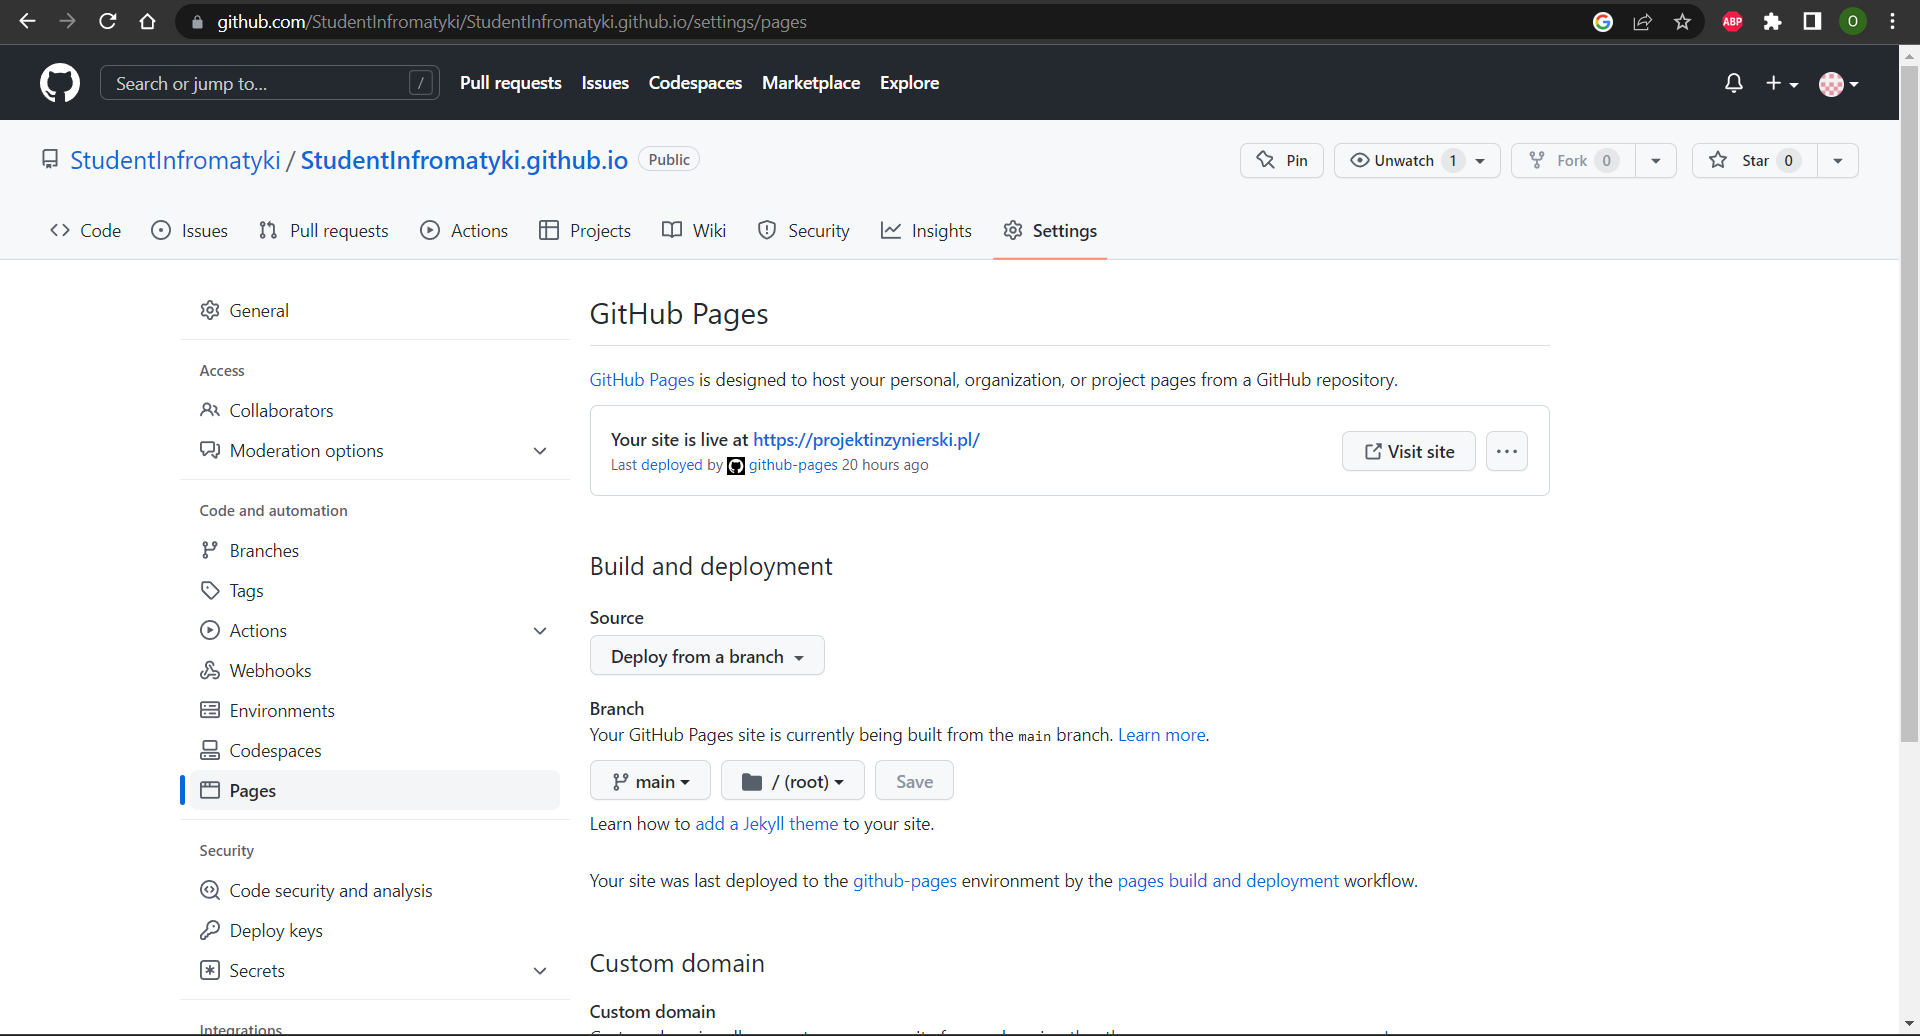Switch to the Insights tab
1920x1036 pixels.
926,231
